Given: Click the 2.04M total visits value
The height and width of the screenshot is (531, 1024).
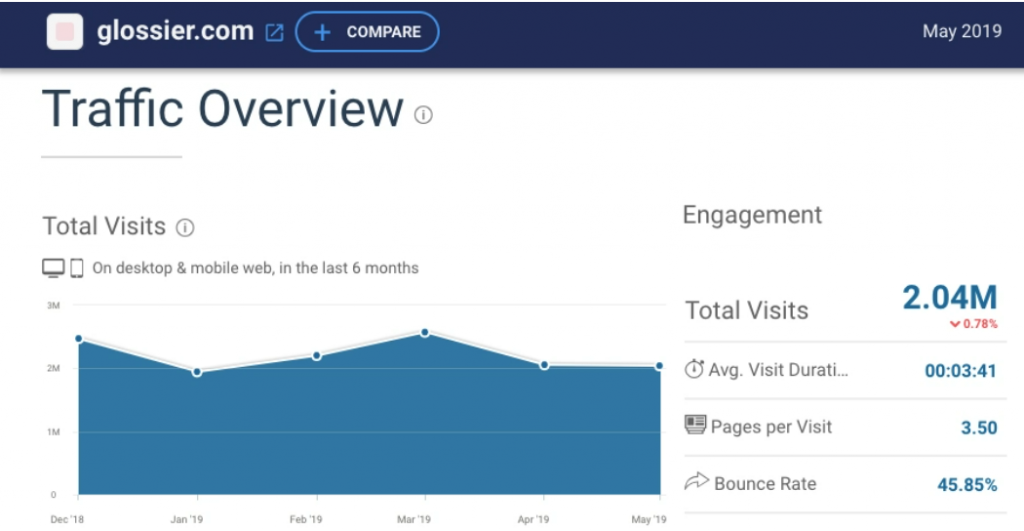Looking at the screenshot, I should 950,298.
